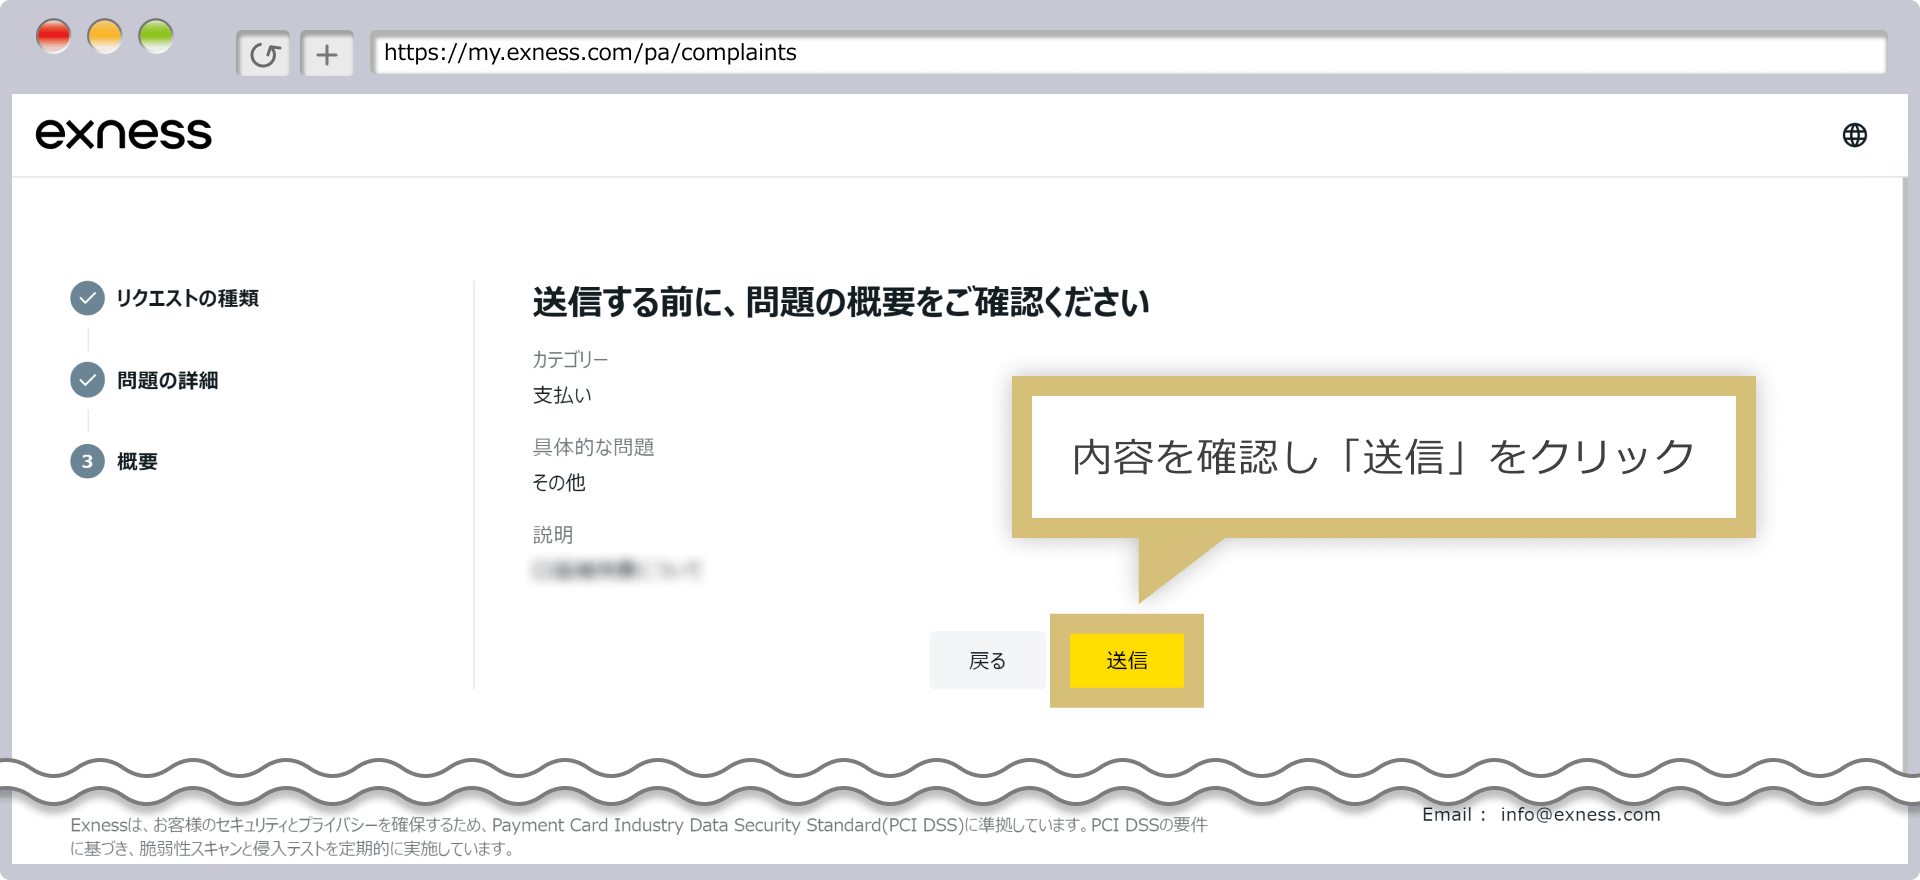The width and height of the screenshot is (1920, 880).
Task: Click the カテゴリー label
Action: pos(570,359)
